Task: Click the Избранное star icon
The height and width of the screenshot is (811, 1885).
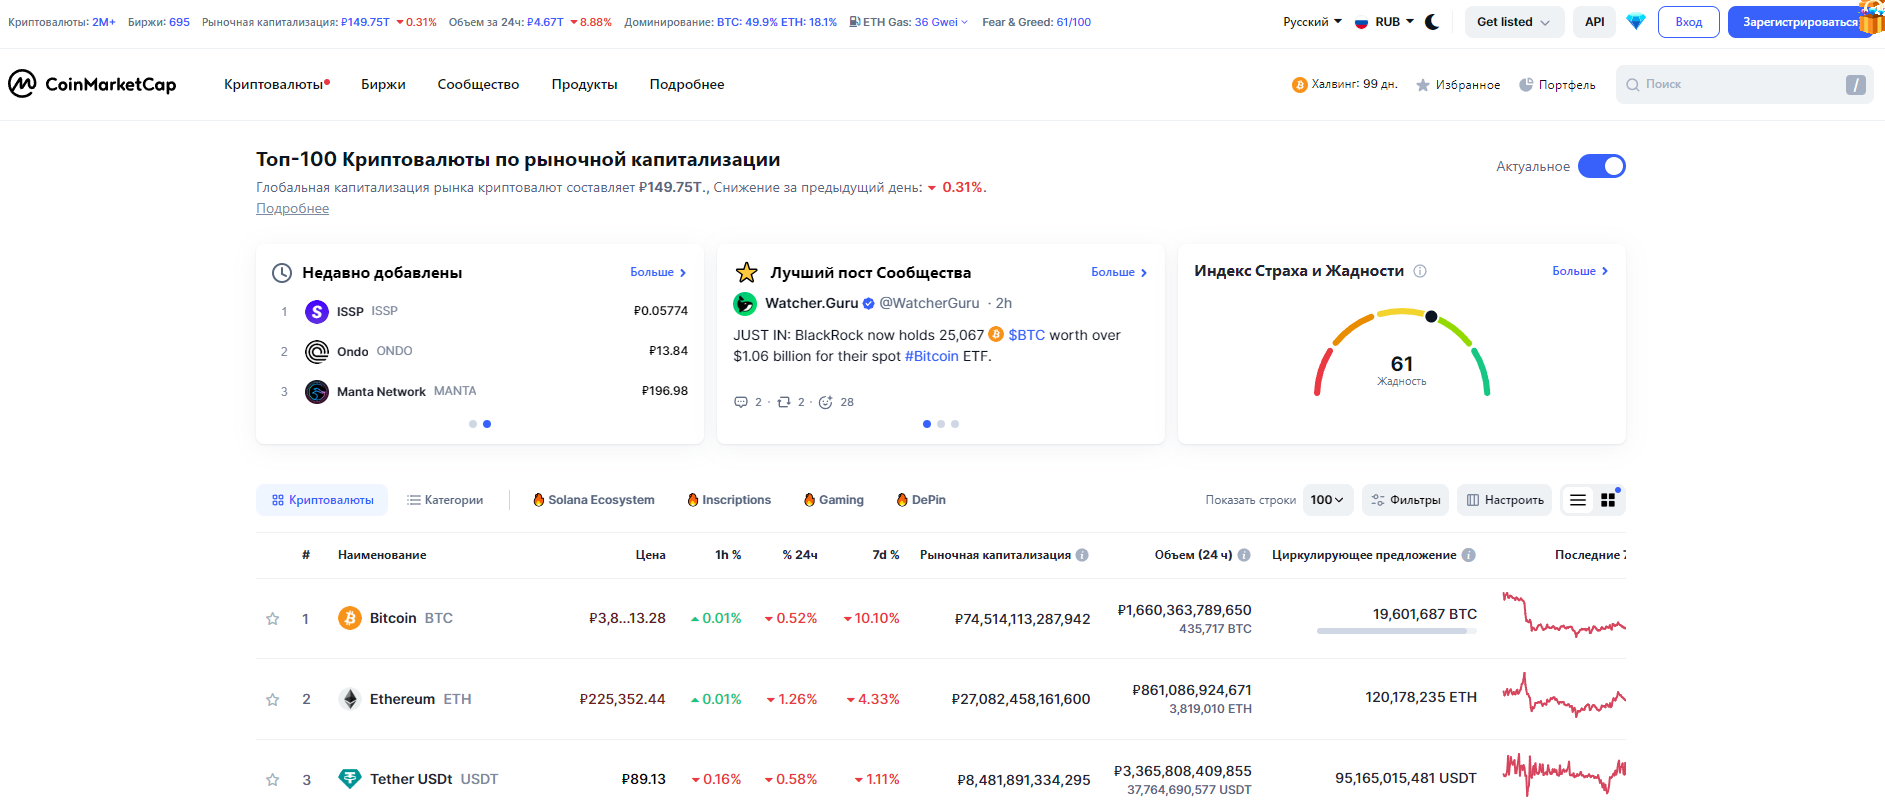Action: tap(1423, 85)
